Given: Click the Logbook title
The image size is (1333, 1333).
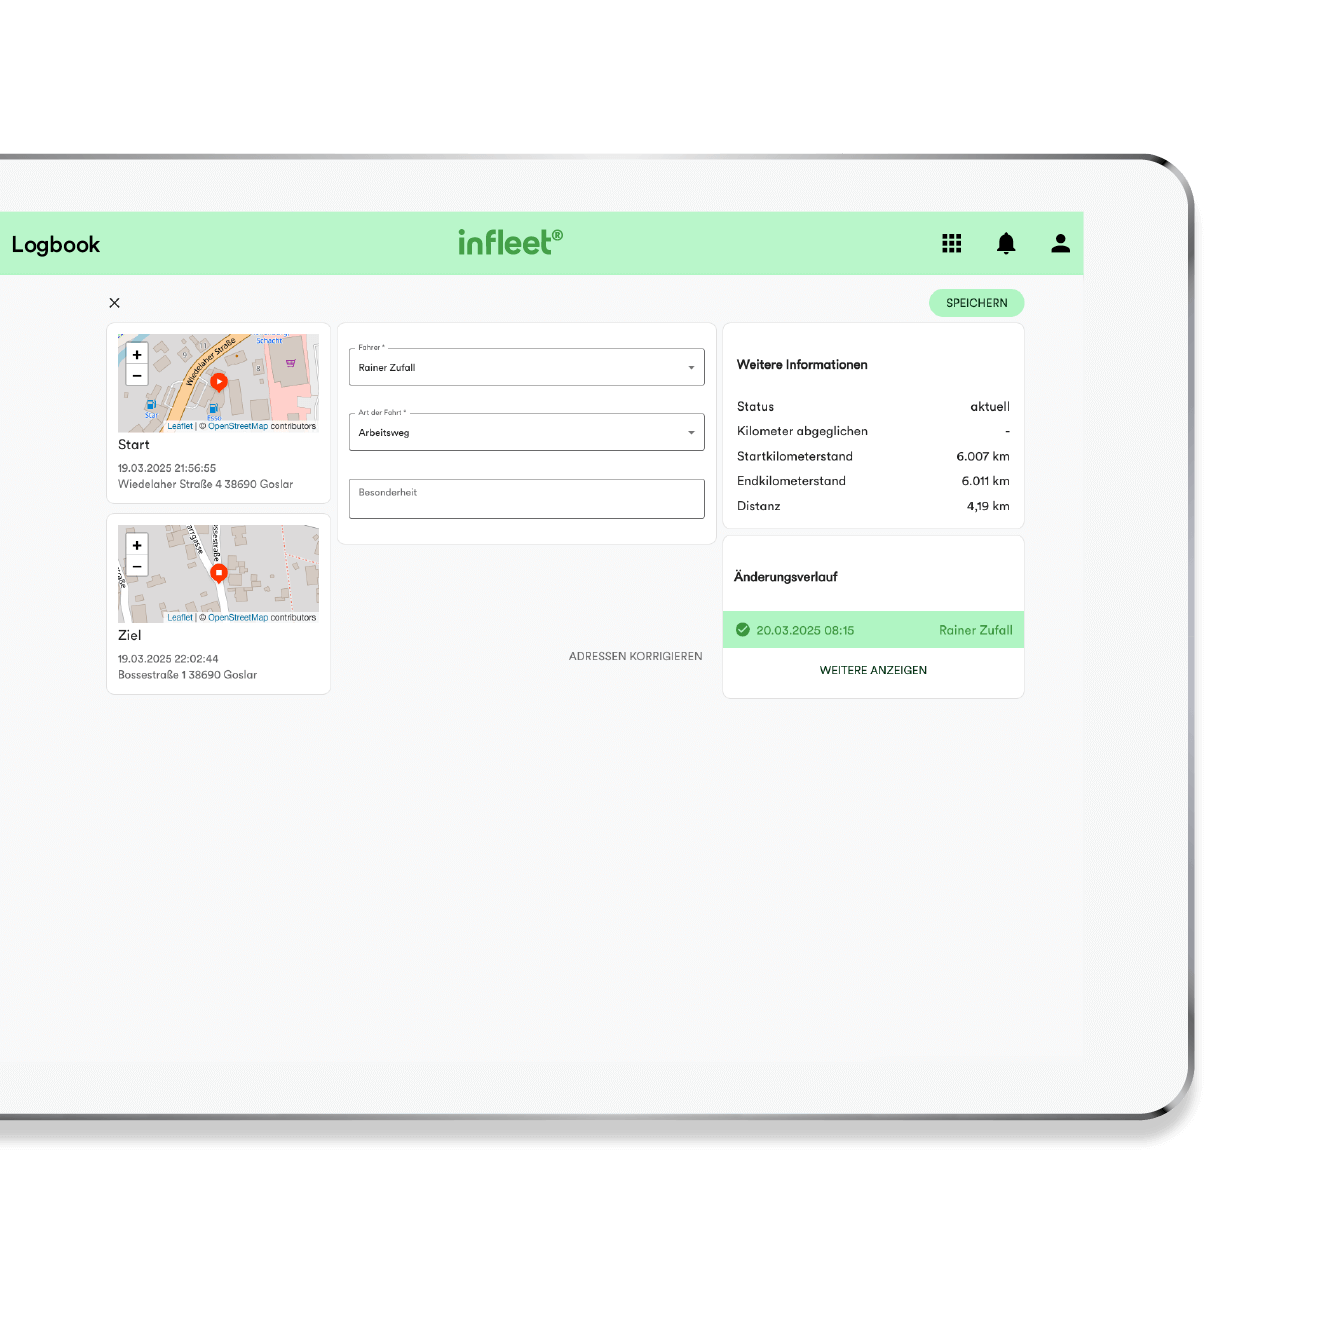Looking at the screenshot, I should coord(56,245).
